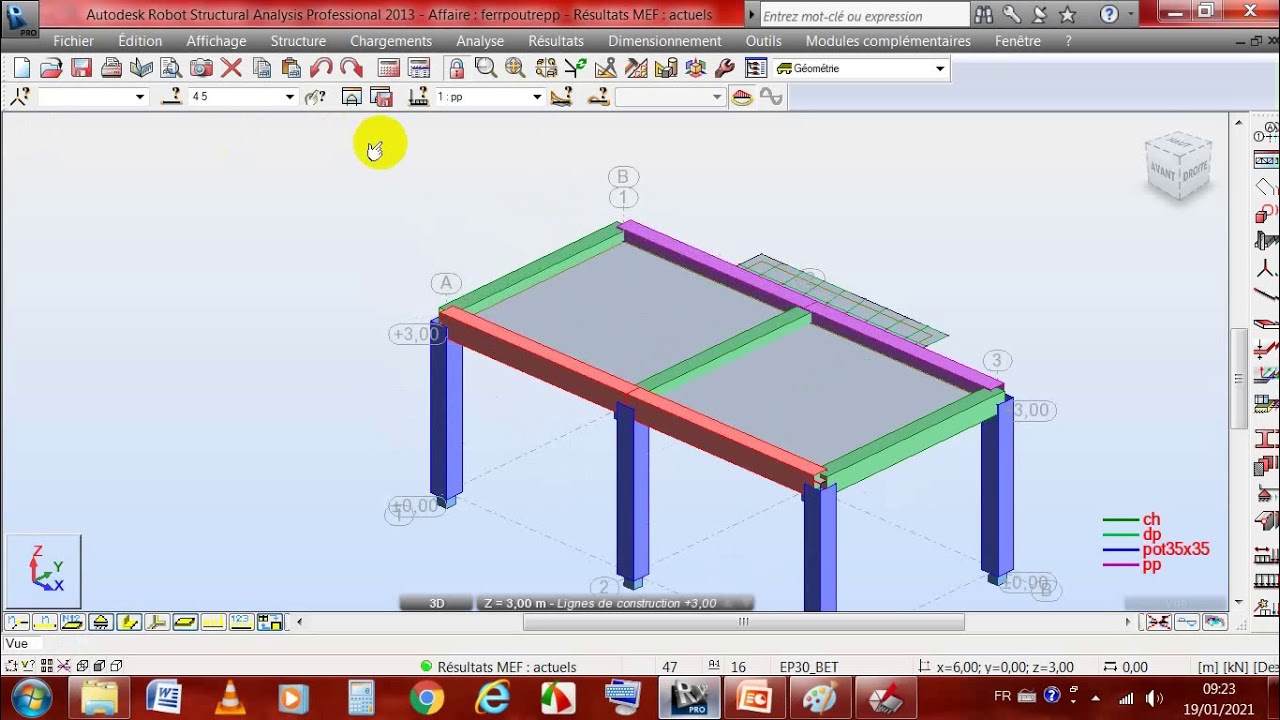
Task: Click the red X delete icon
Action: click(231, 68)
